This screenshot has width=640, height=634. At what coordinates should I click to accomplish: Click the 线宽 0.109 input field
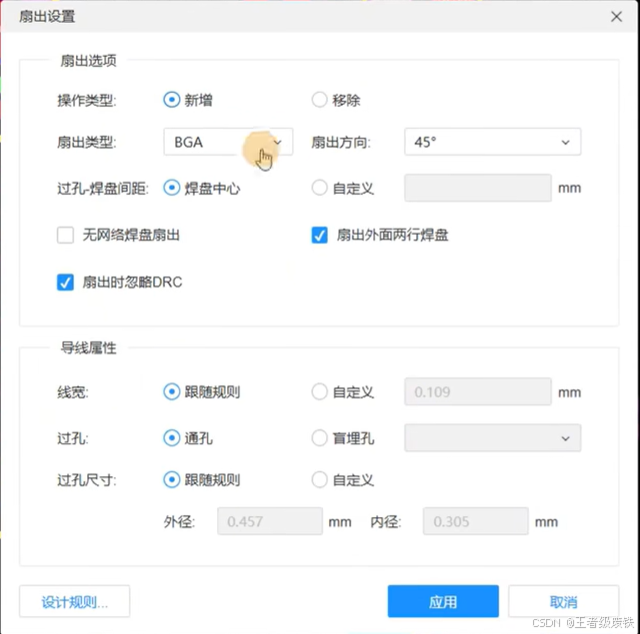(x=478, y=392)
